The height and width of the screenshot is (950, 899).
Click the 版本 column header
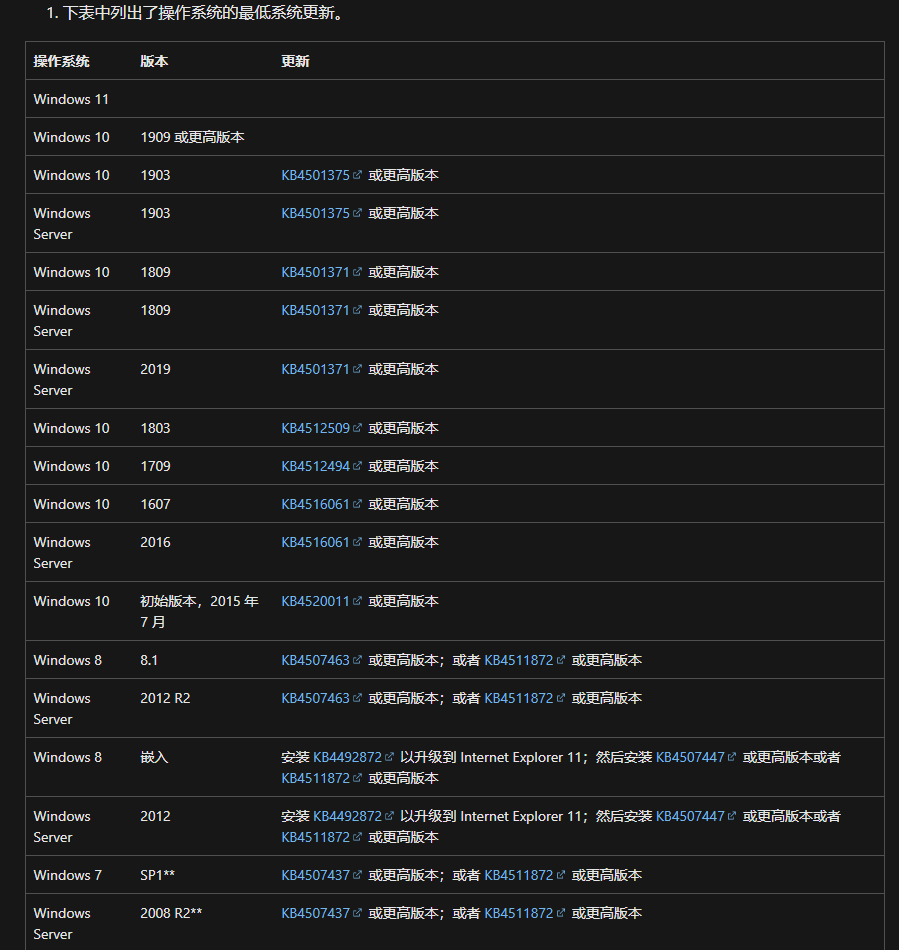click(x=154, y=61)
